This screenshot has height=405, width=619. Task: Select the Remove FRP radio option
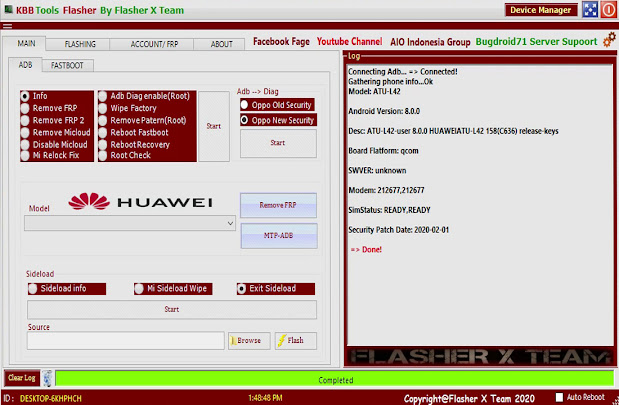pyautogui.click(x=50, y=108)
